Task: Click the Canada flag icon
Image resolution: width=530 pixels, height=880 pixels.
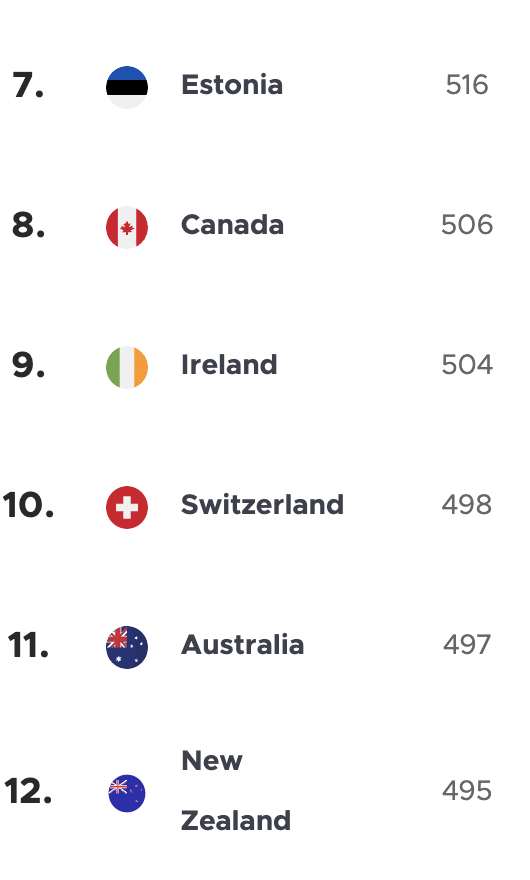Action: [x=127, y=227]
